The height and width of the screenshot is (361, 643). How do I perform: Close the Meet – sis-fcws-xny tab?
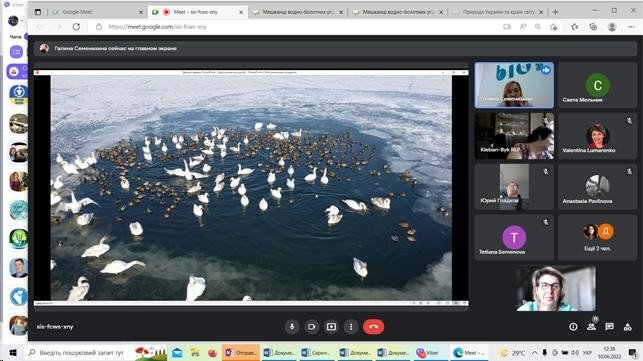pyautogui.click(x=241, y=12)
